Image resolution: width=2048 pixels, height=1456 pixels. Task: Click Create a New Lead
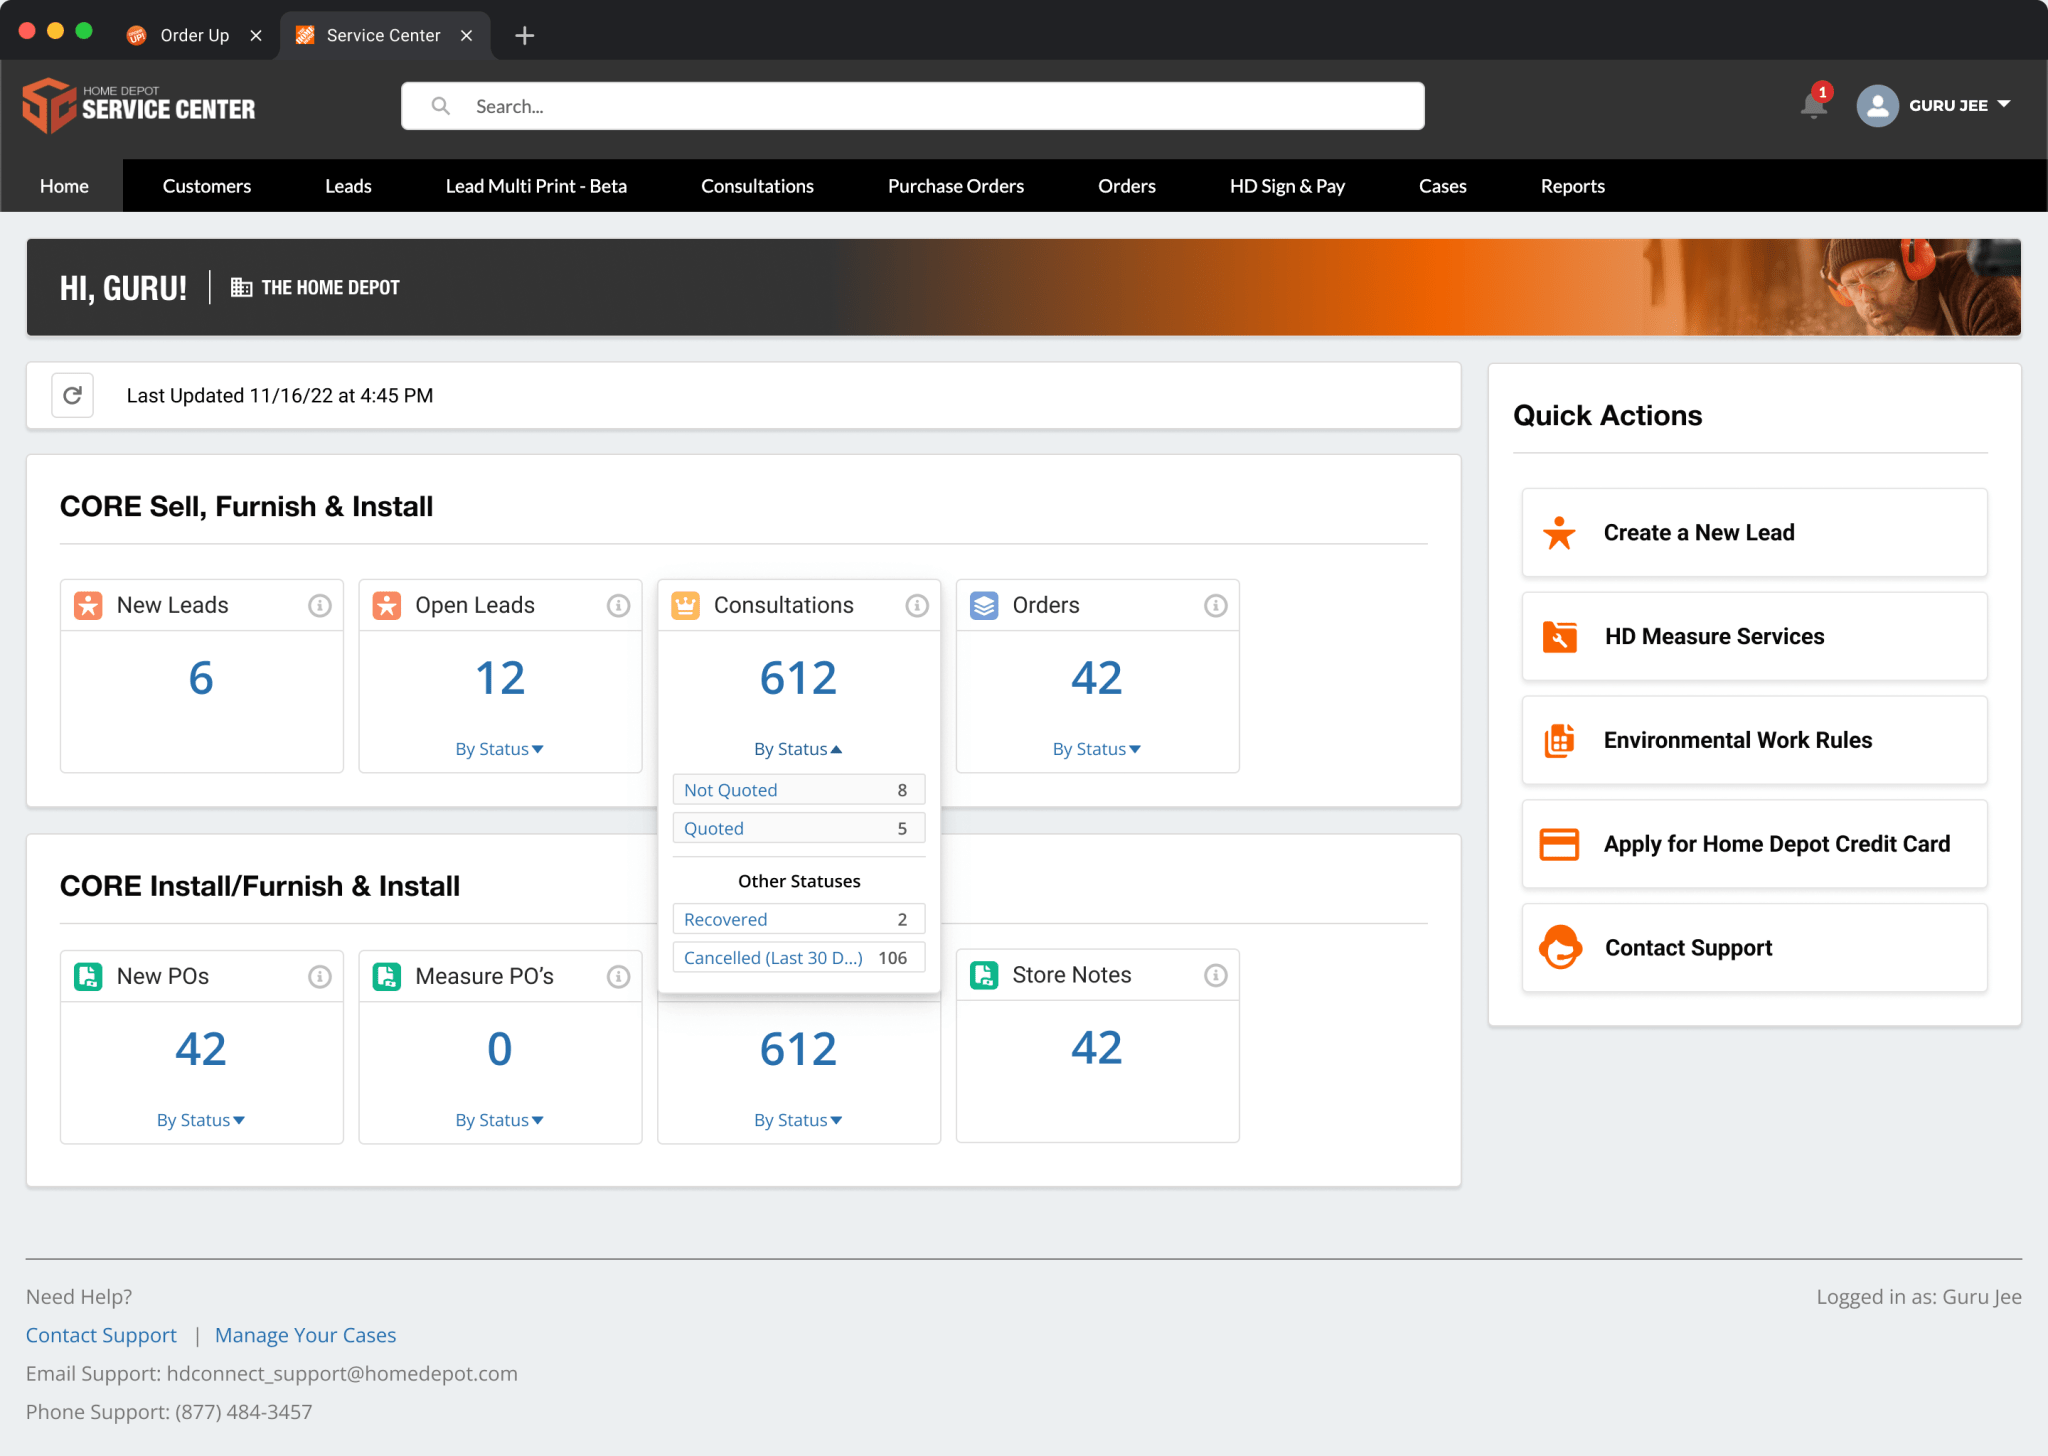[1754, 533]
